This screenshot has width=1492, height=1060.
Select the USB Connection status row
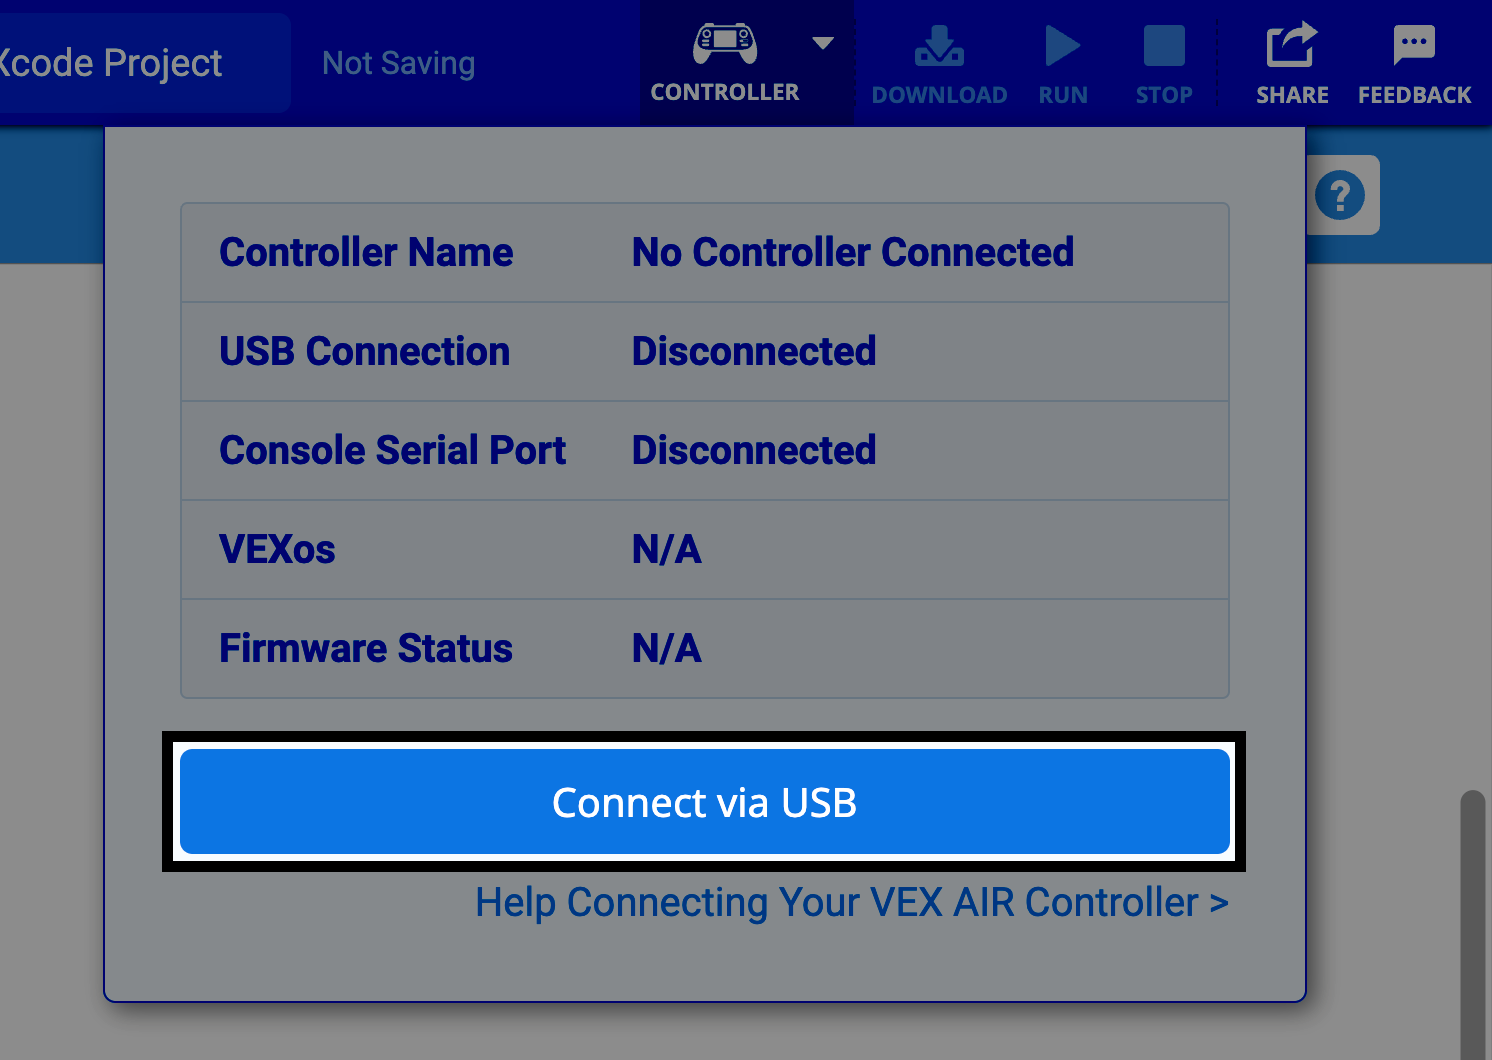[703, 351]
